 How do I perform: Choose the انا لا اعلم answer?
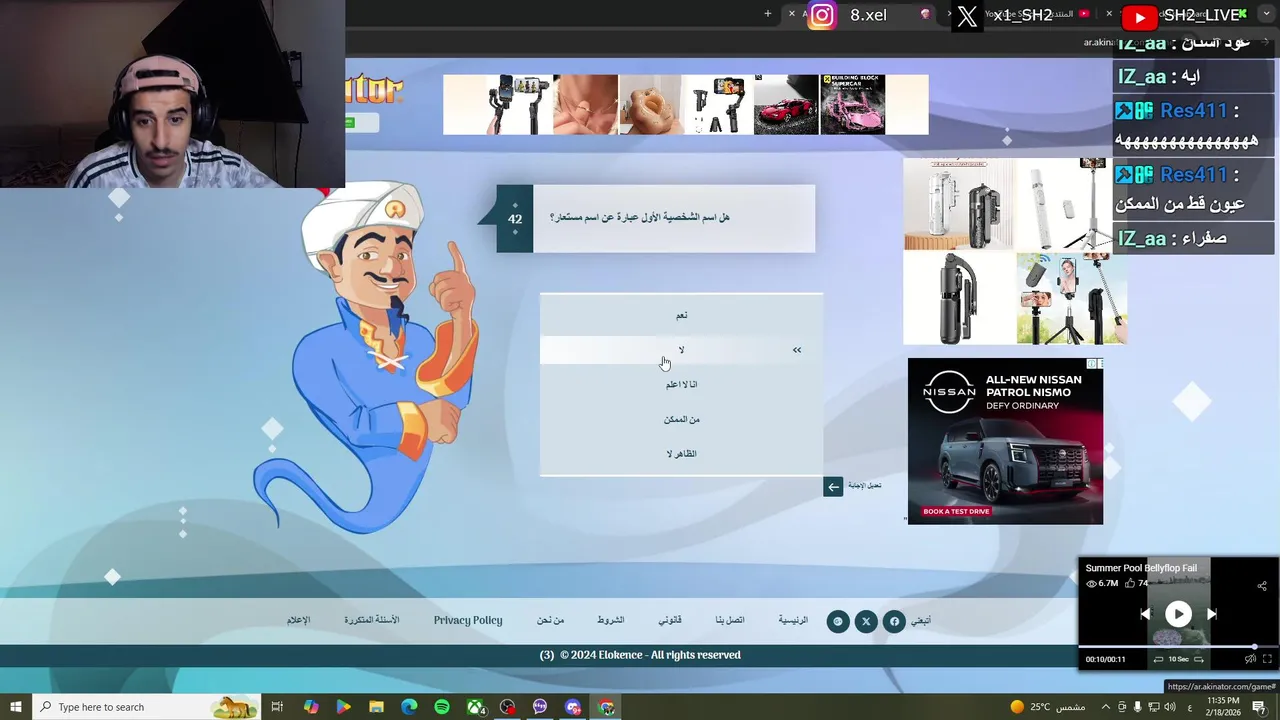click(x=681, y=384)
